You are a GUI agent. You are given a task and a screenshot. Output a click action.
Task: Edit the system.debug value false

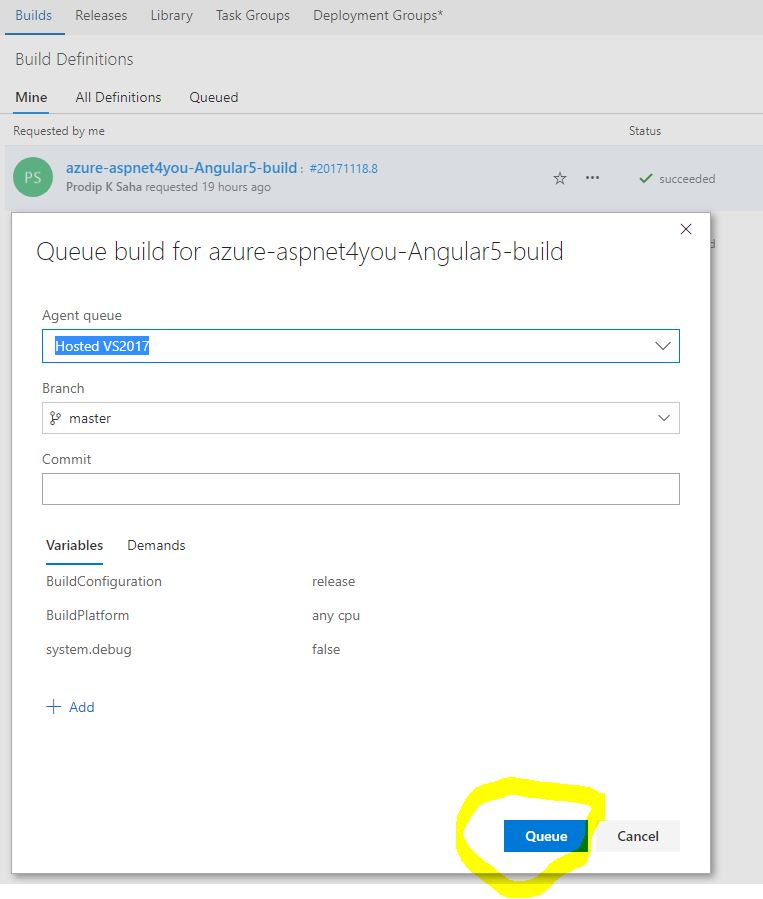pyautogui.click(x=326, y=650)
